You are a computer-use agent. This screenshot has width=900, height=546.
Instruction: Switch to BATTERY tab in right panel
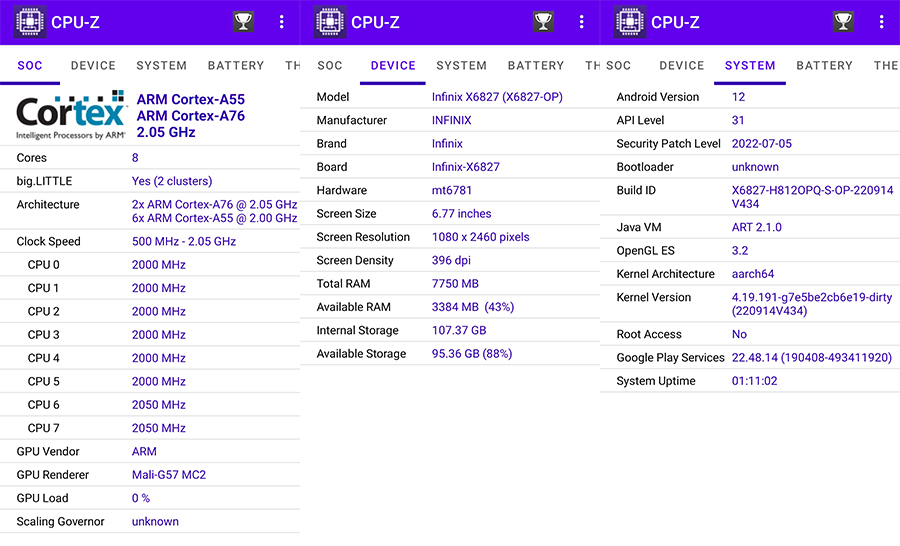tap(825, 65)
